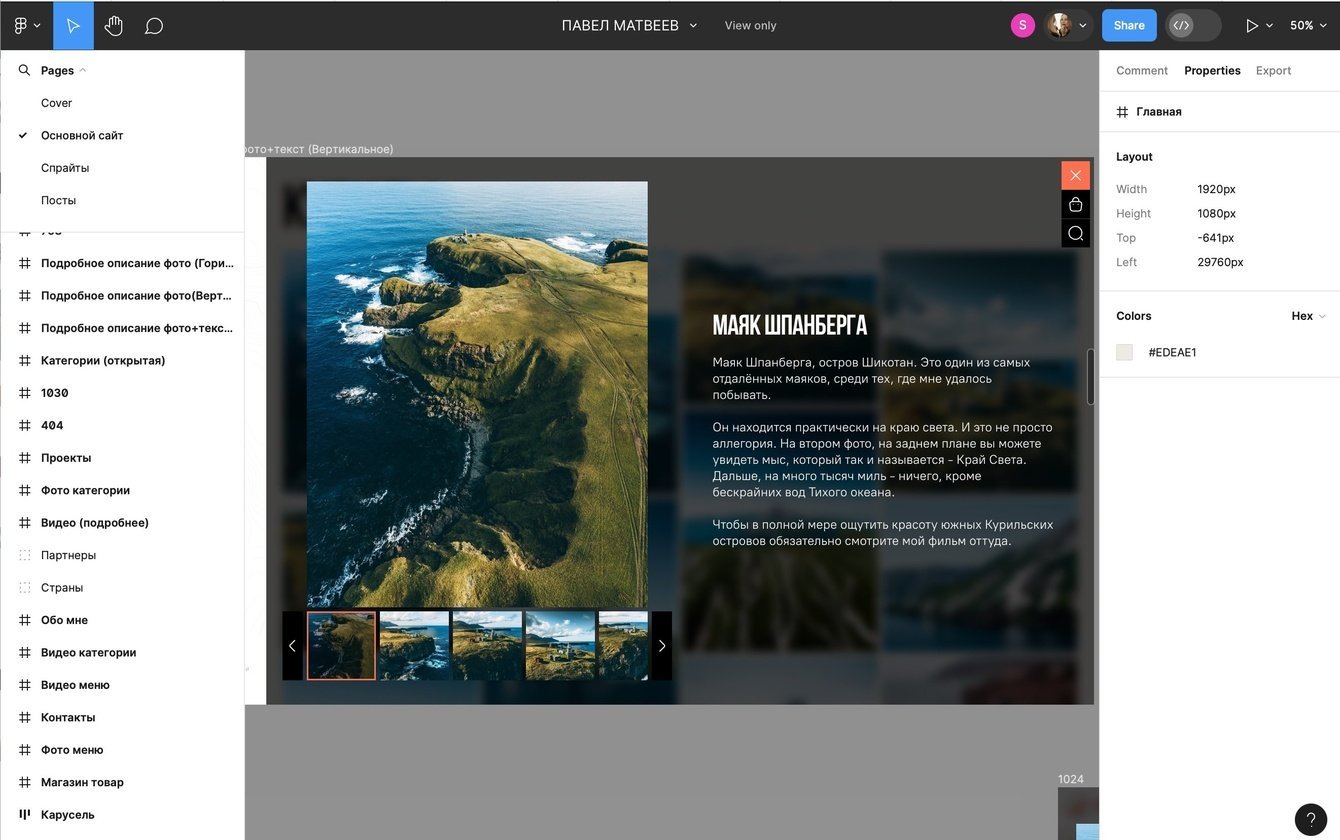This screenshot has height=840, width=1340.
Task: Select the Comment tool in the toolbar
Action: pos(154,25)
